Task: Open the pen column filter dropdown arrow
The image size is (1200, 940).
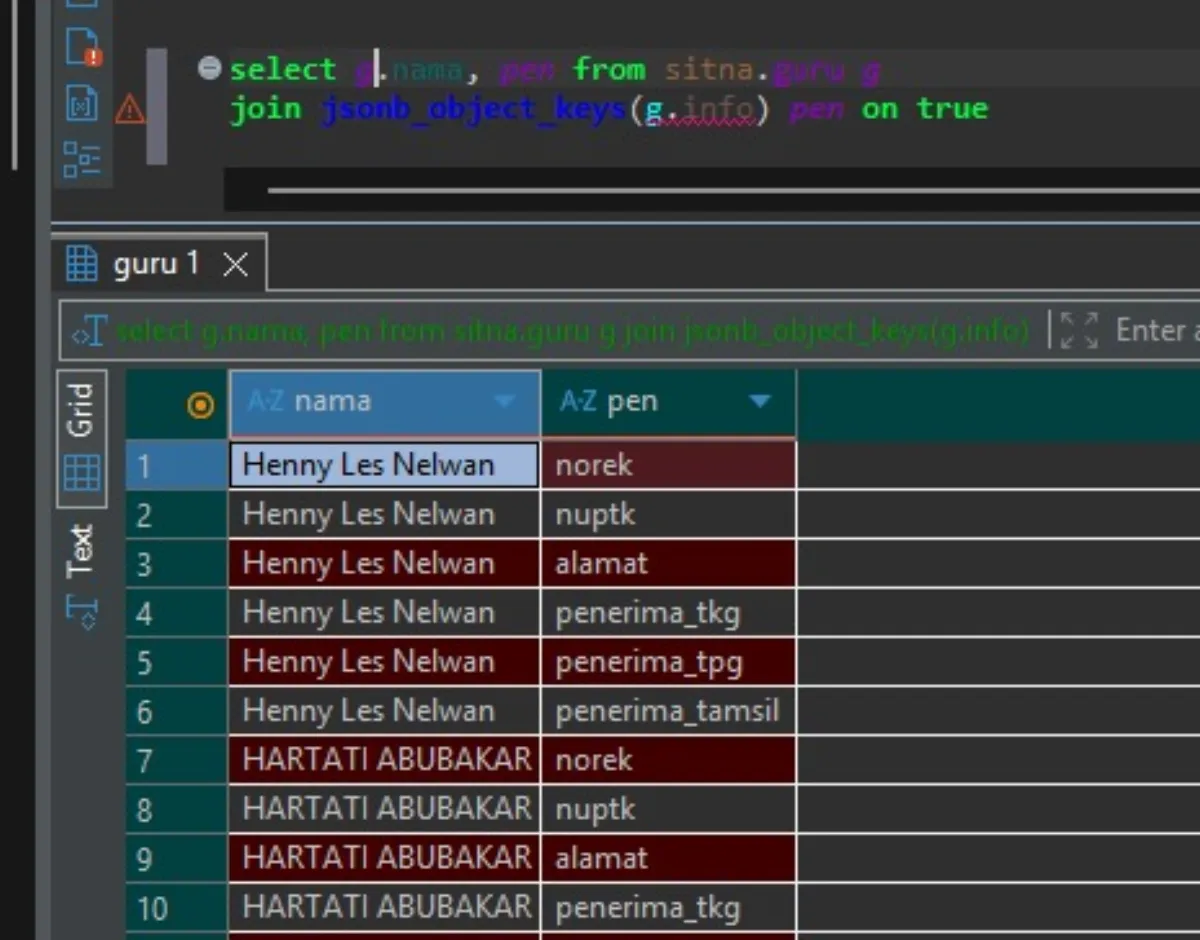Action: pyautogui.click(x=761, y=402)
